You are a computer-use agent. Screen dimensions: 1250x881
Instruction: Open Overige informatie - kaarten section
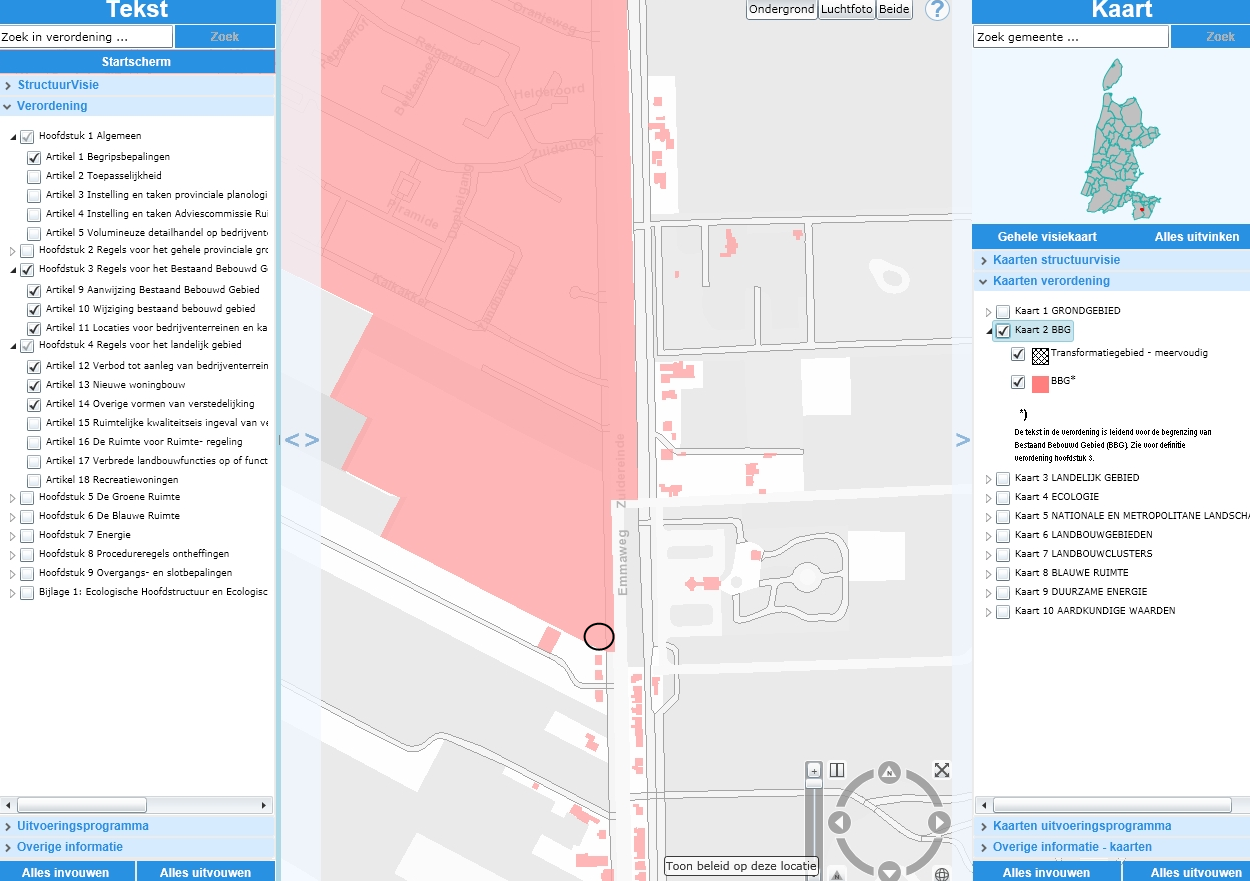[1111, 847]
